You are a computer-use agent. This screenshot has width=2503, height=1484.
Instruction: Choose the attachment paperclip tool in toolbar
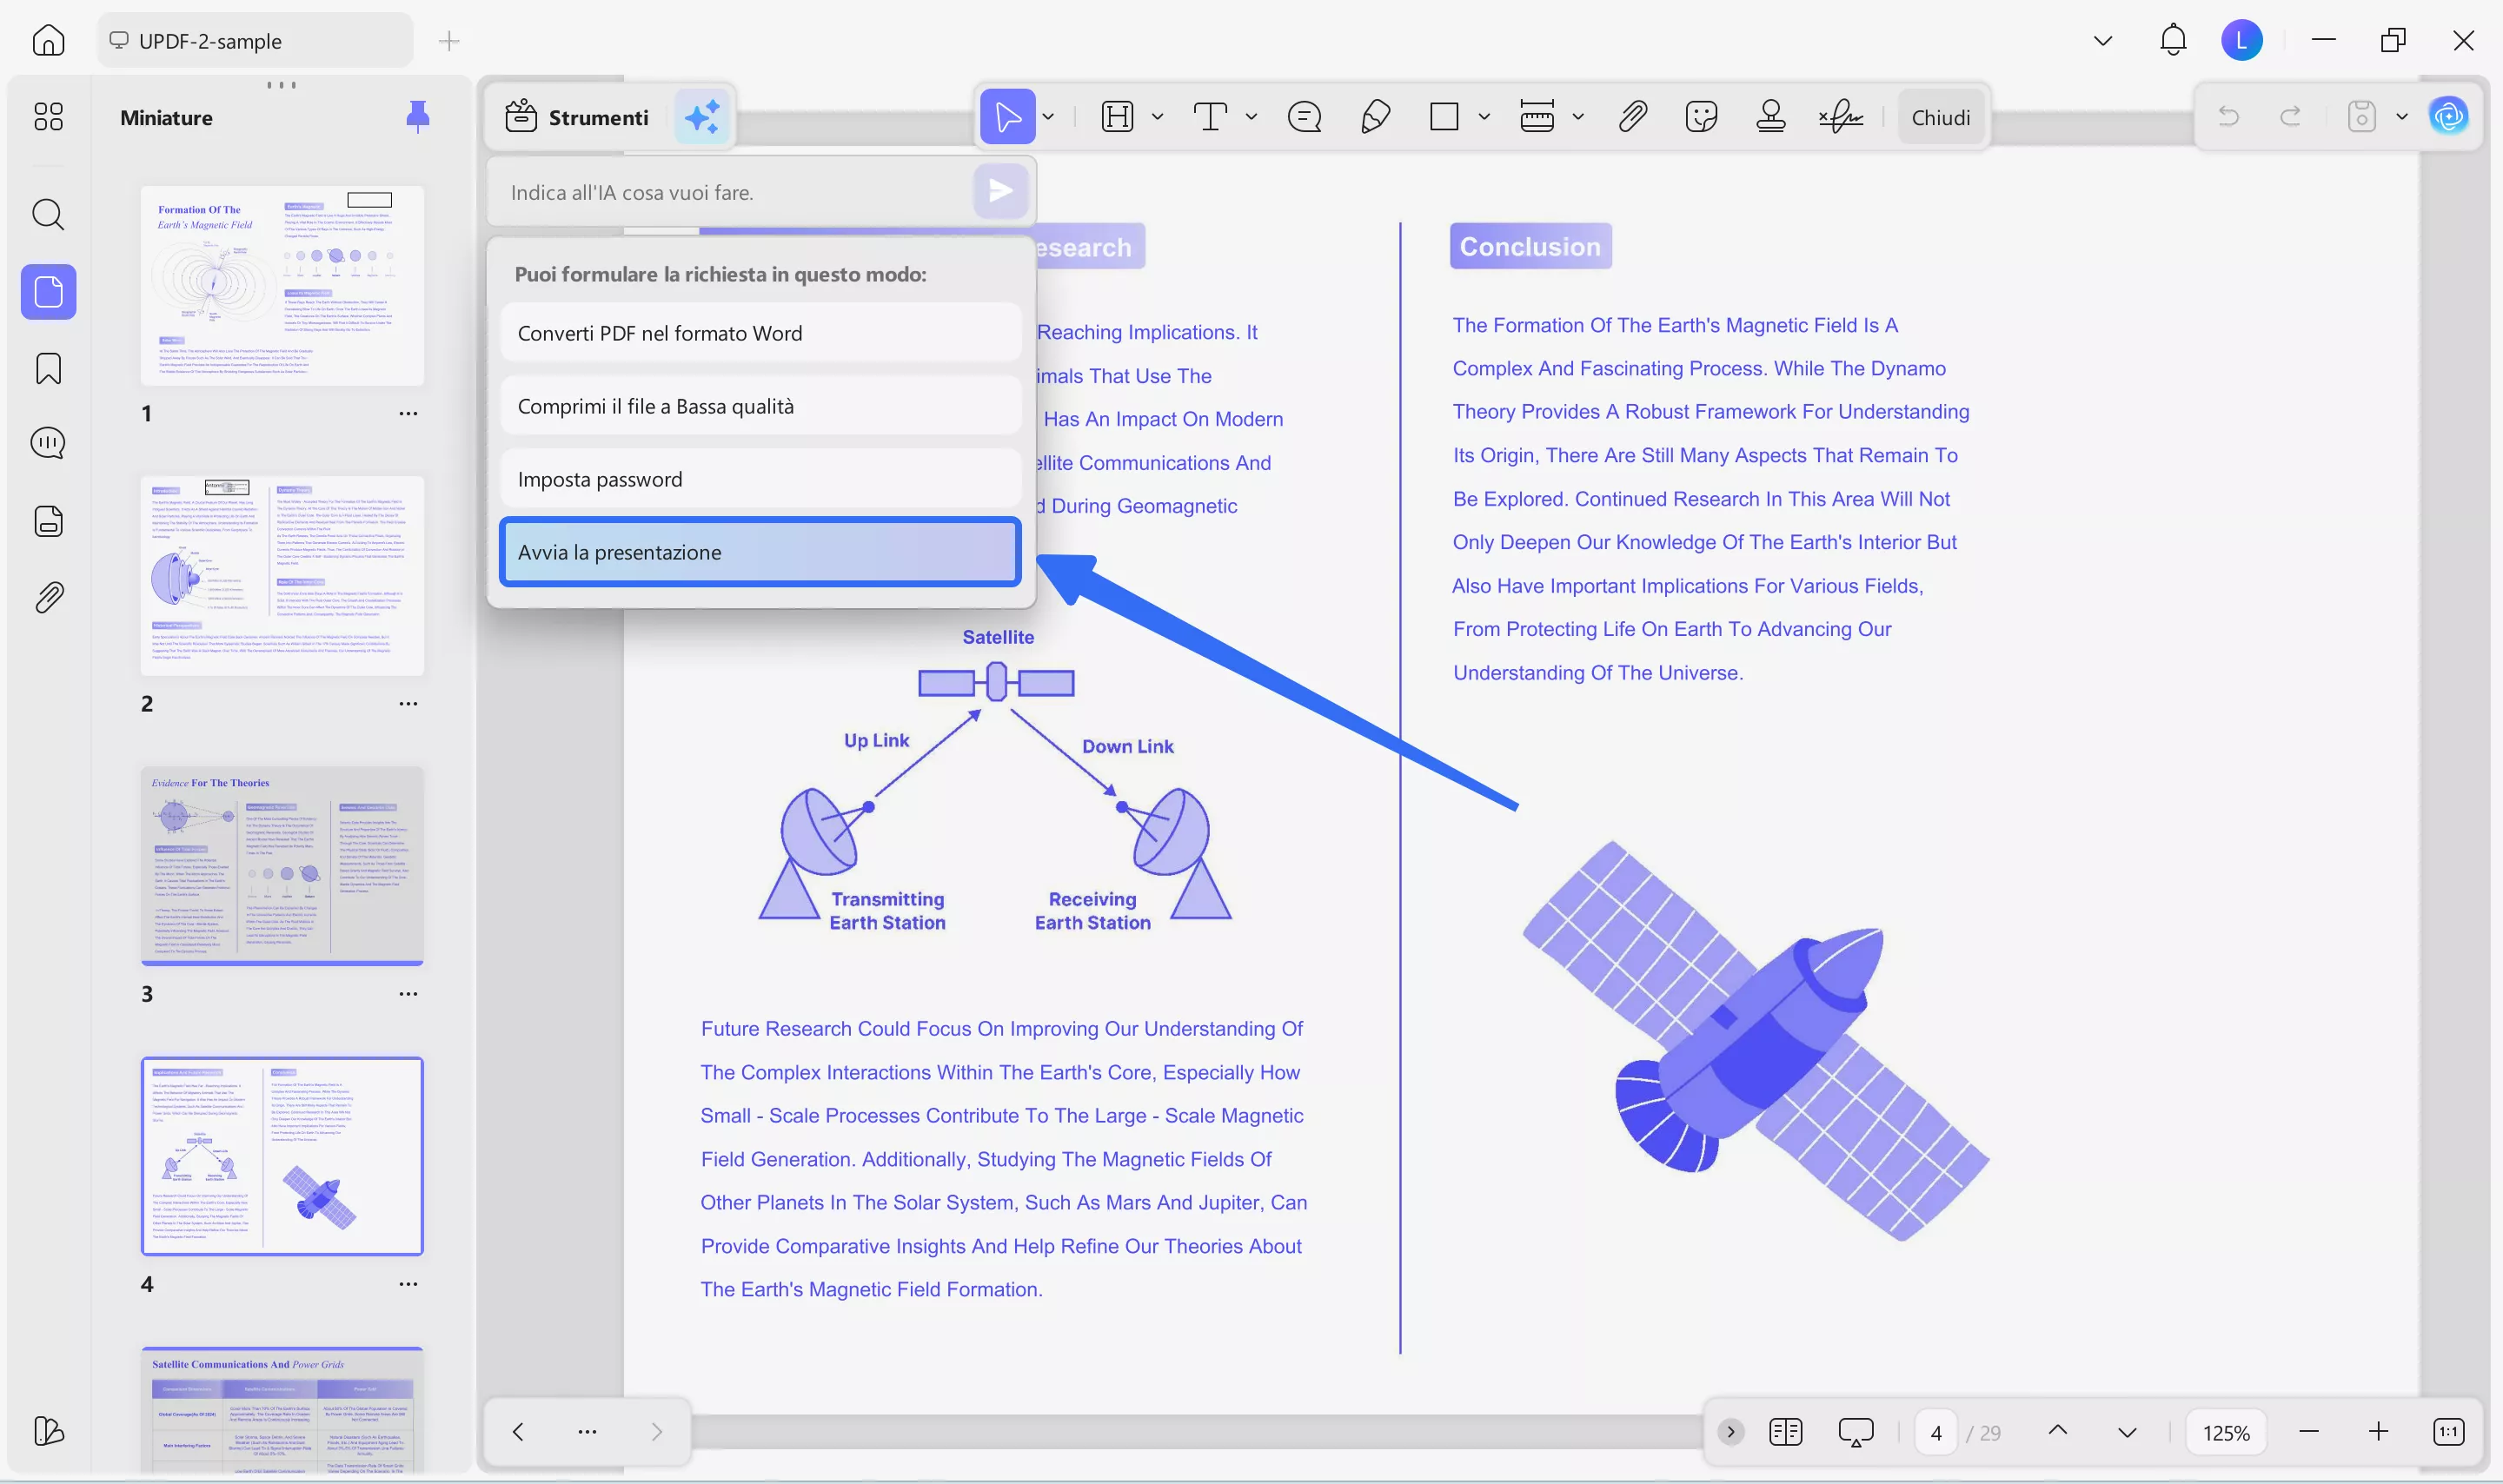1632,117
